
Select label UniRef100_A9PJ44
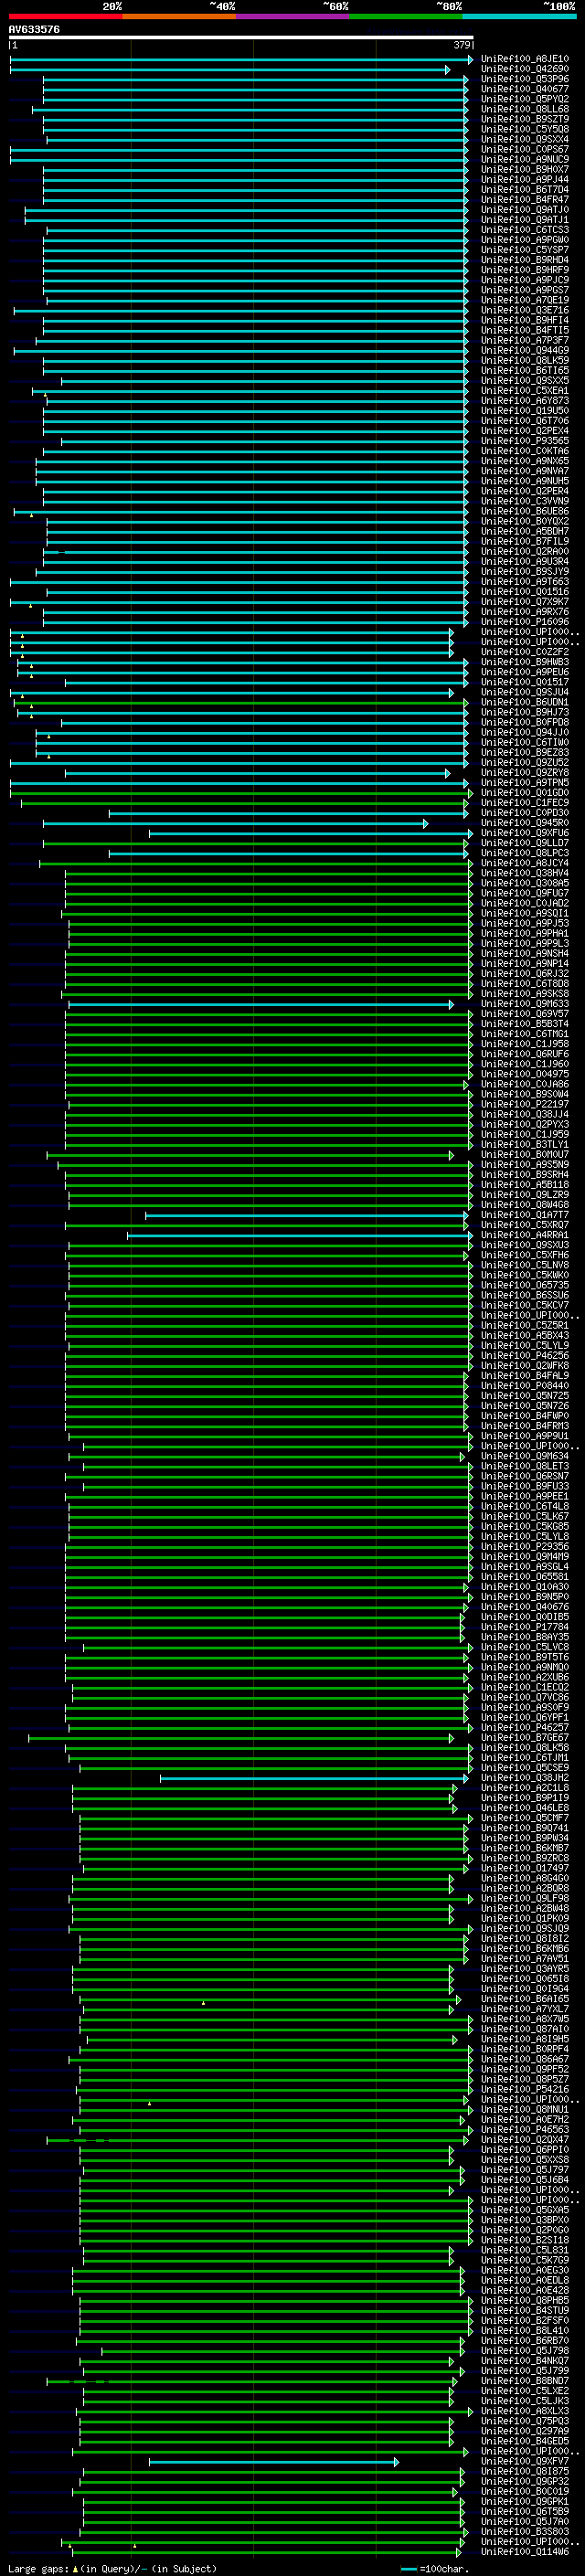point(525,180)
